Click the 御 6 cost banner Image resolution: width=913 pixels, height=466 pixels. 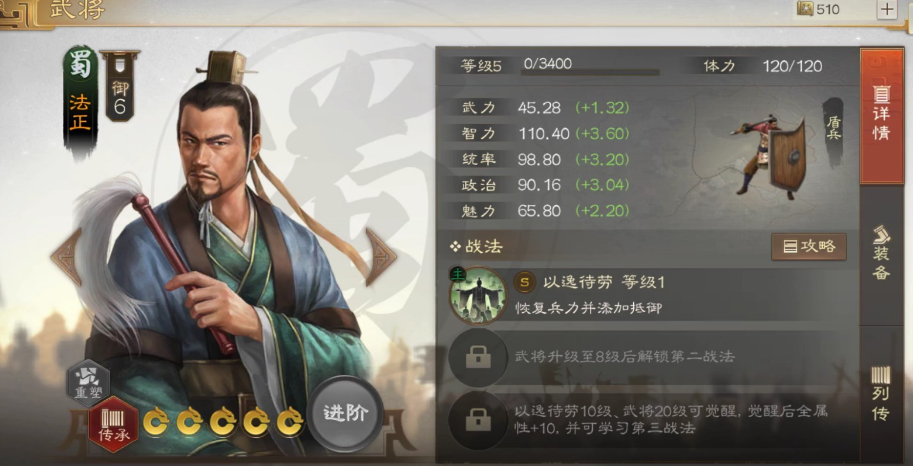pyautogui.click(x=119, y=87)
